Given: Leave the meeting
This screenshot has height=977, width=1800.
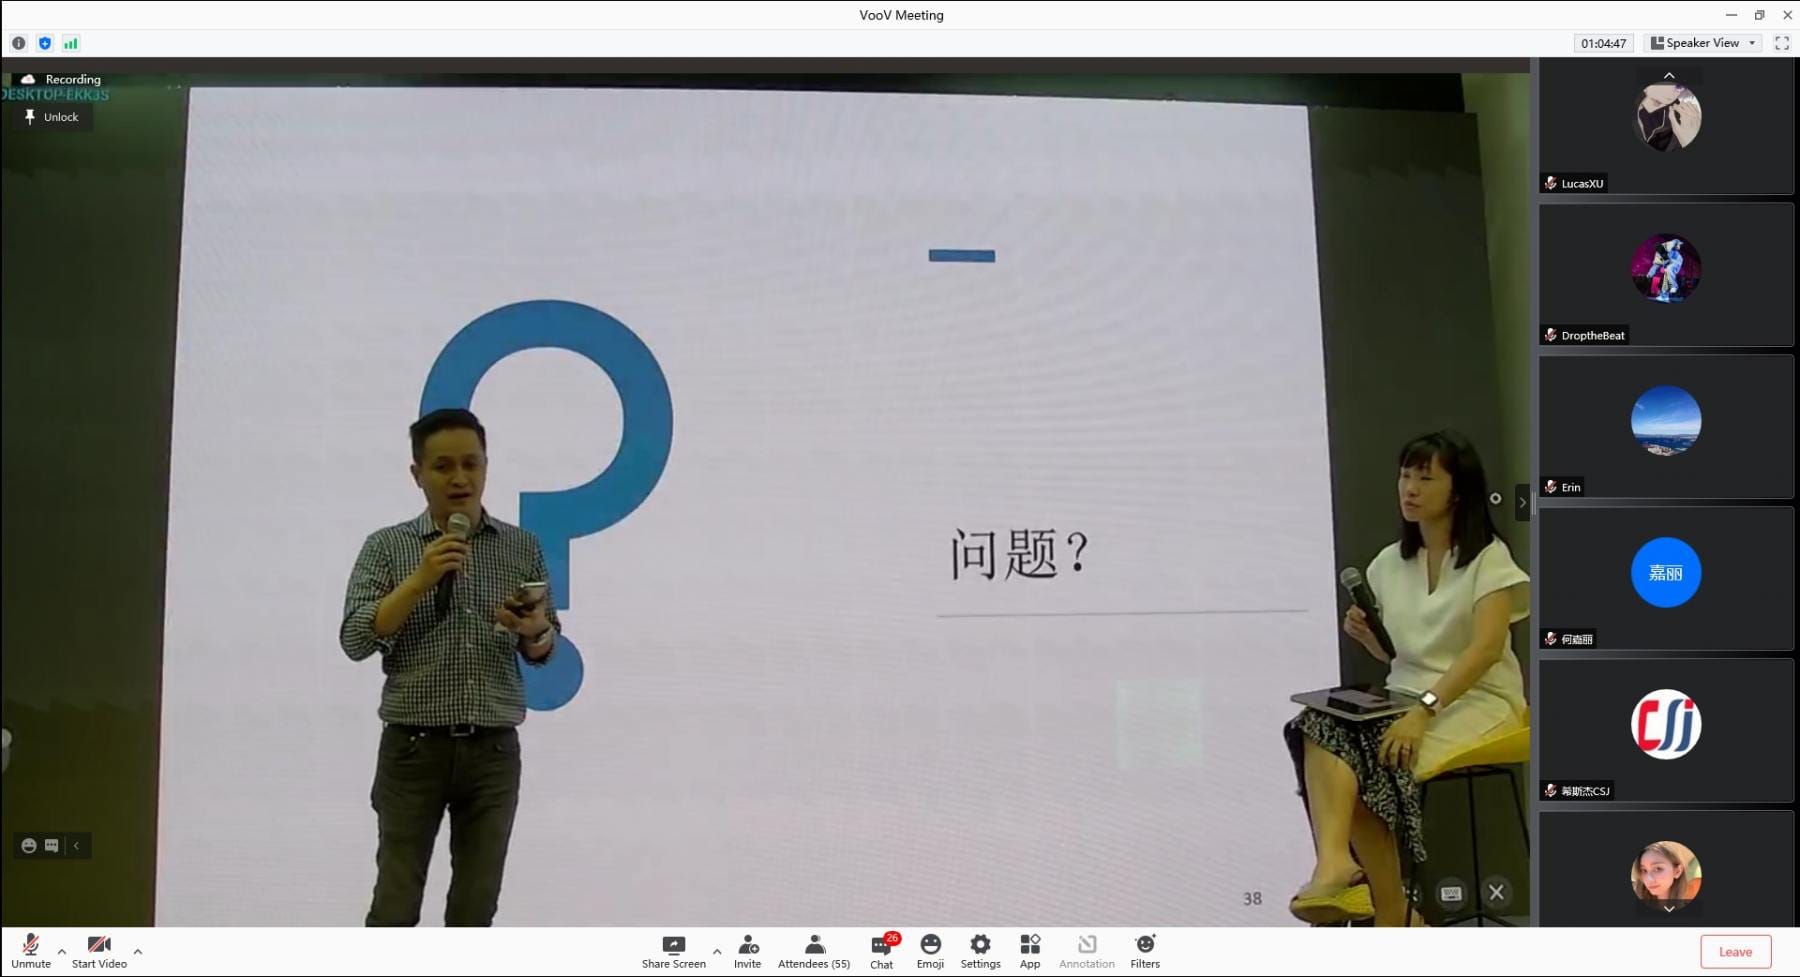Looking at the screenshot, I should 1735,952.
